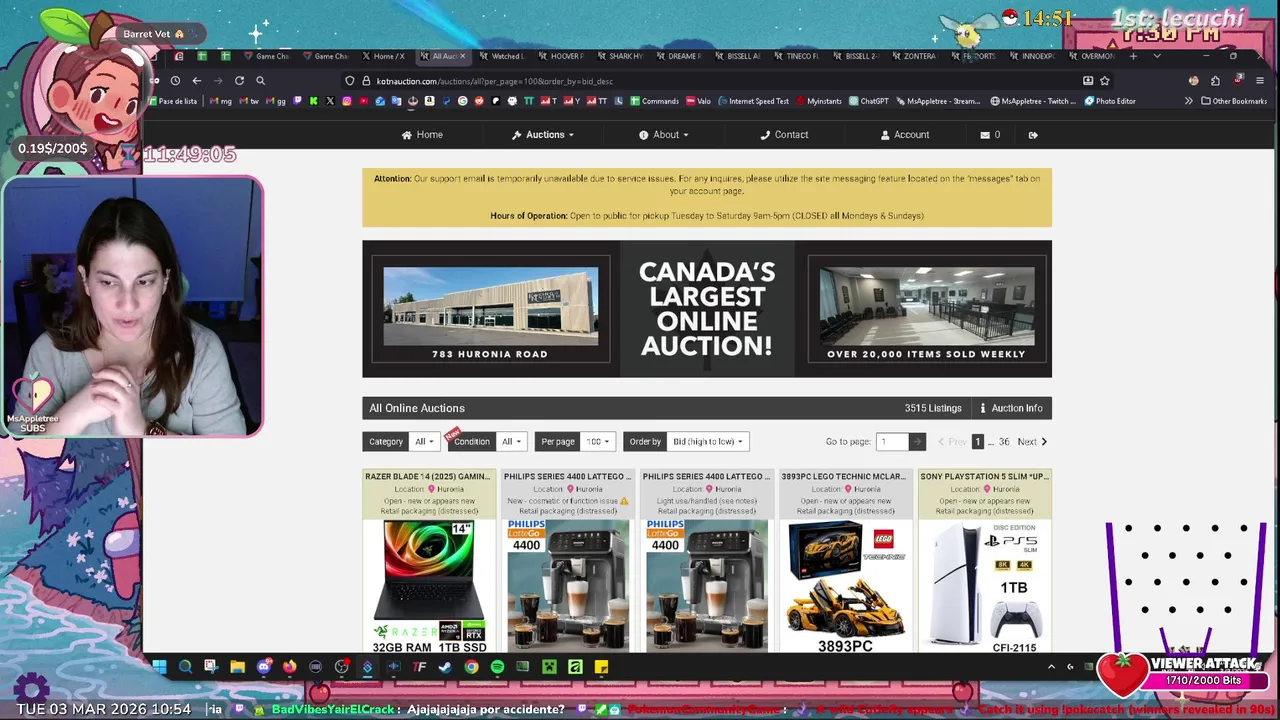Show more bookmarks chevron
This screenshot has height=720, width=1280.
point(1188,101)
